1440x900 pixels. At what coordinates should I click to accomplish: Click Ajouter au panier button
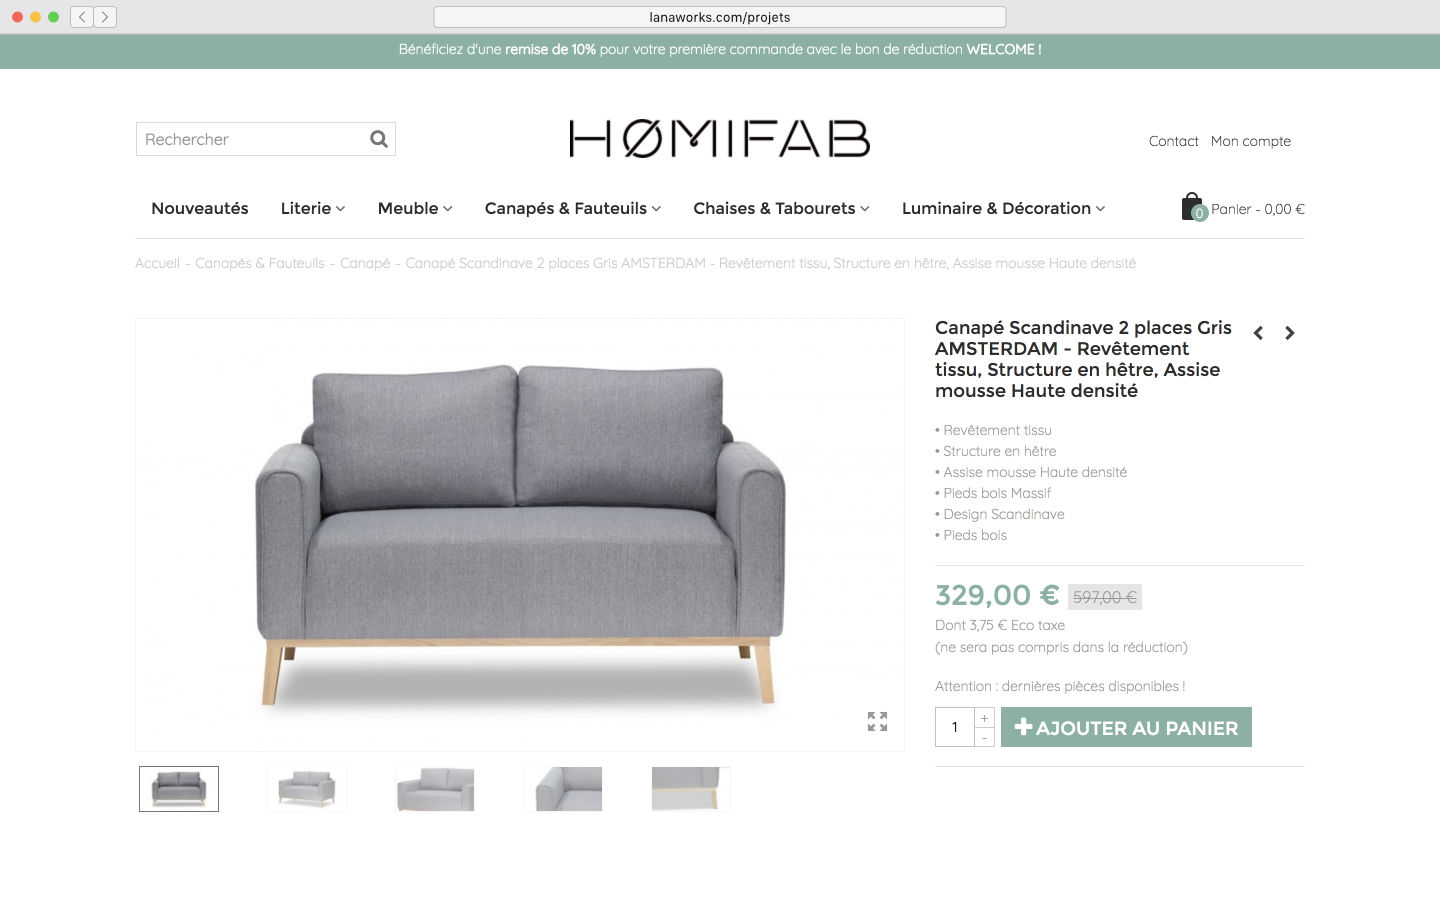1126,727
